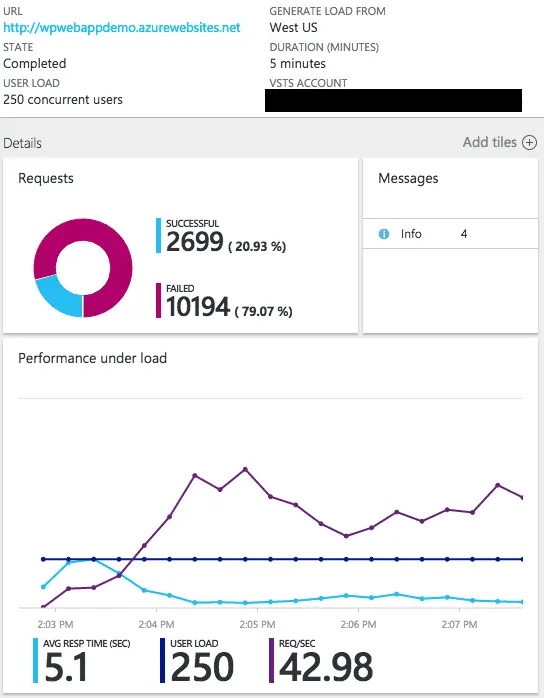Click the Messages tile header
This screenshot has height=698, width=544.
pos(408,179)
